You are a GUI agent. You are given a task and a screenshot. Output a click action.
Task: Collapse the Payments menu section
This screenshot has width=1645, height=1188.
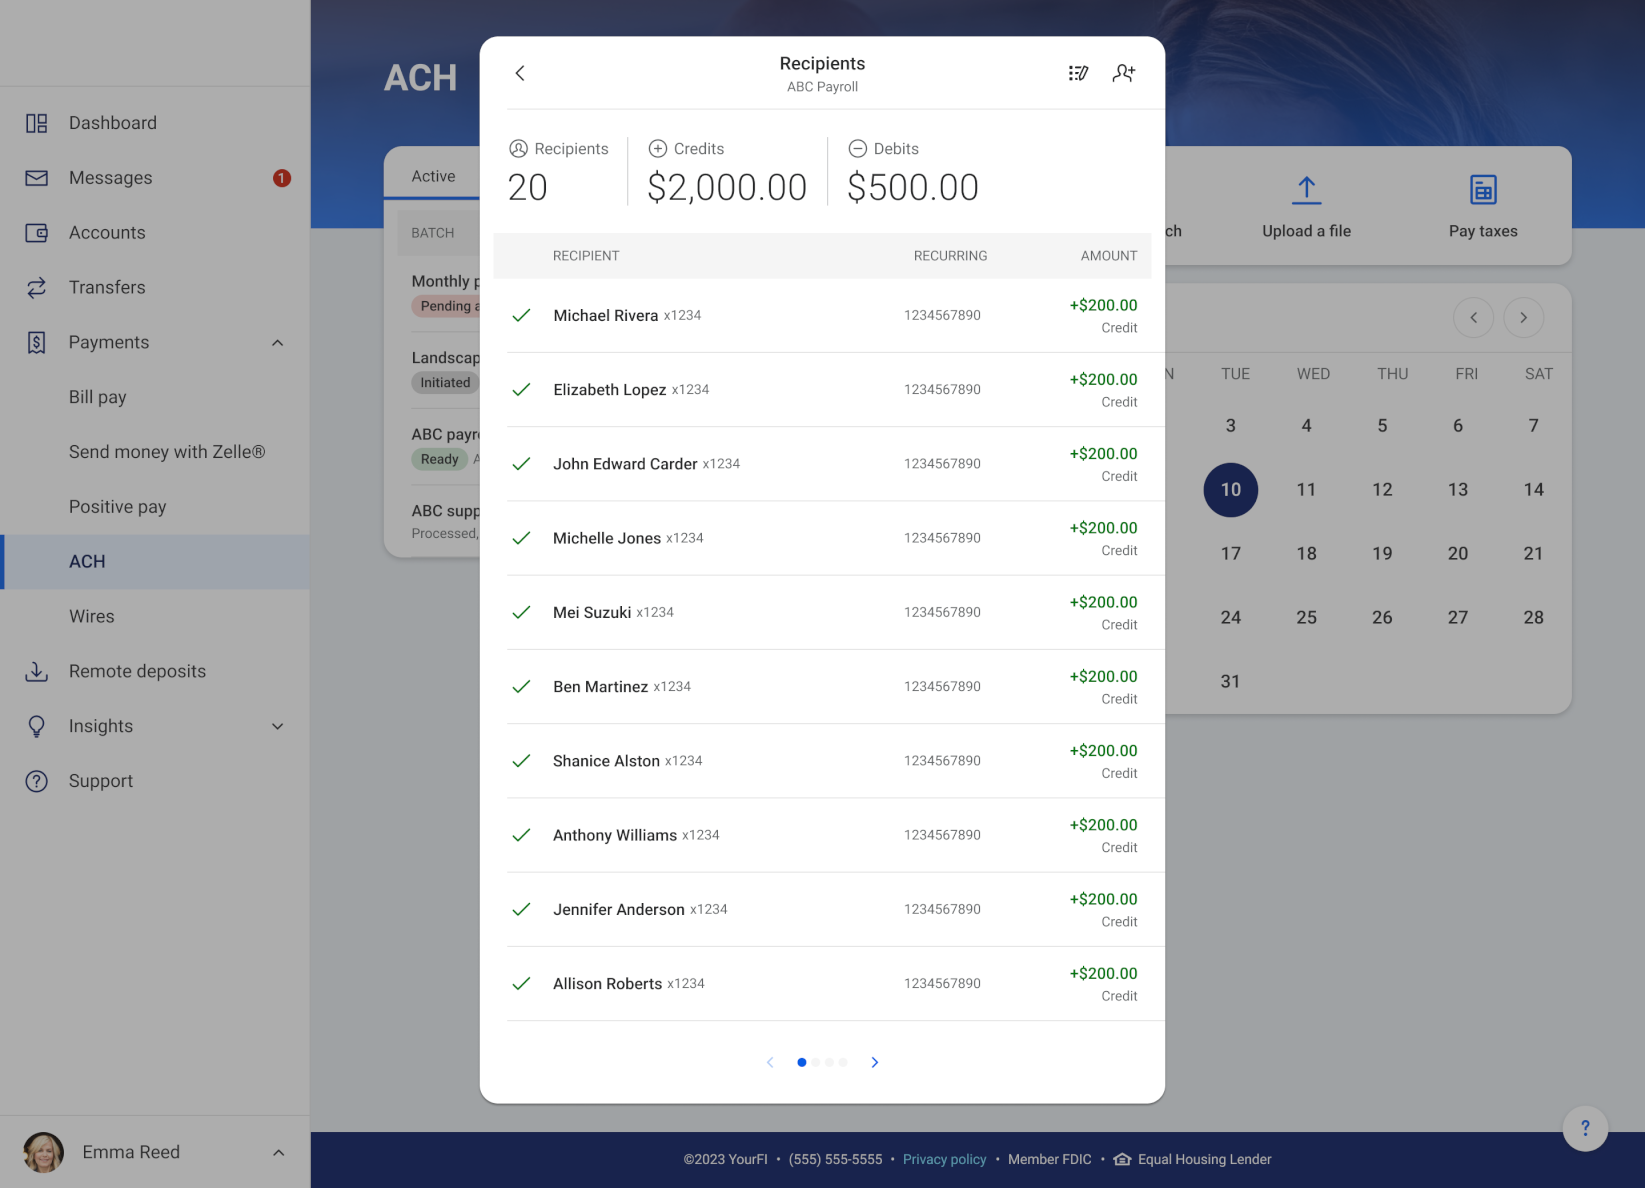278,343
